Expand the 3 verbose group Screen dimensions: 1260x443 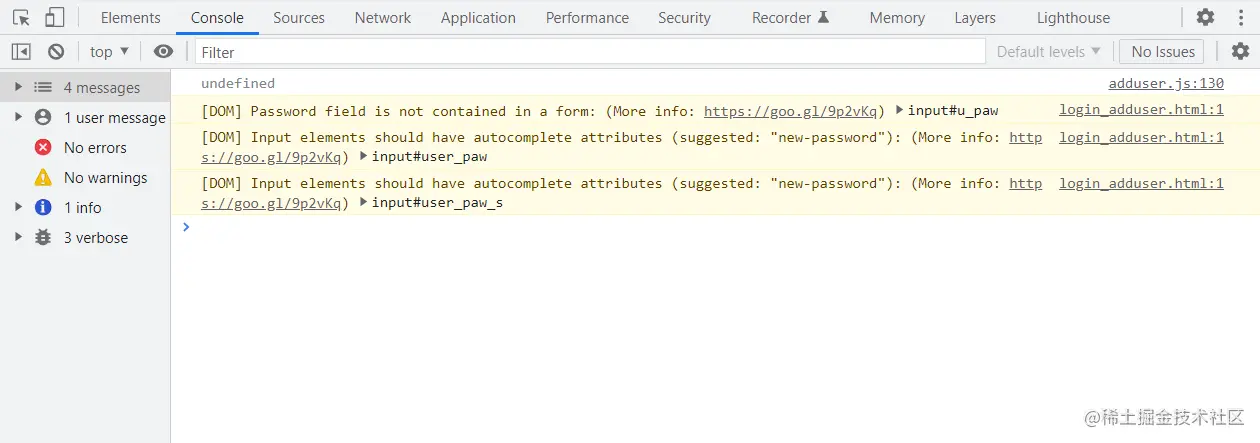(18, 238)
